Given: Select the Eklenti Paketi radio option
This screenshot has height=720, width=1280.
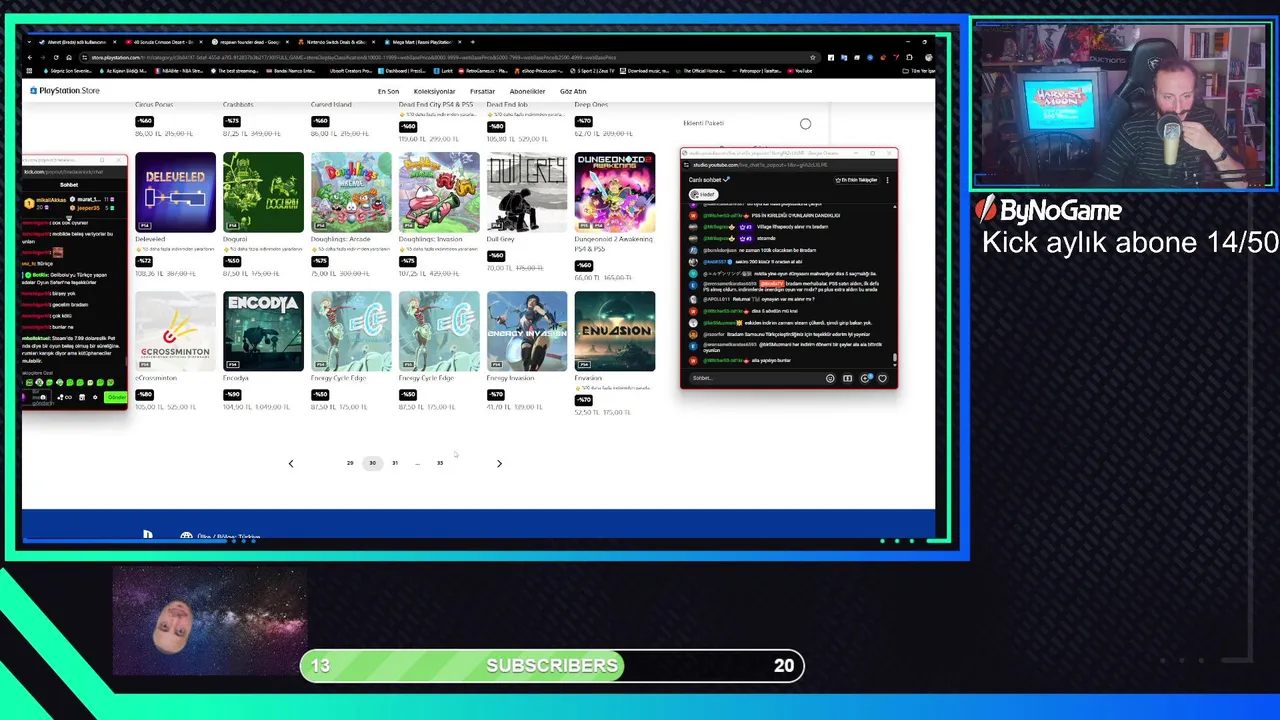Looking at the screenshot, I should tap(805, 124).
